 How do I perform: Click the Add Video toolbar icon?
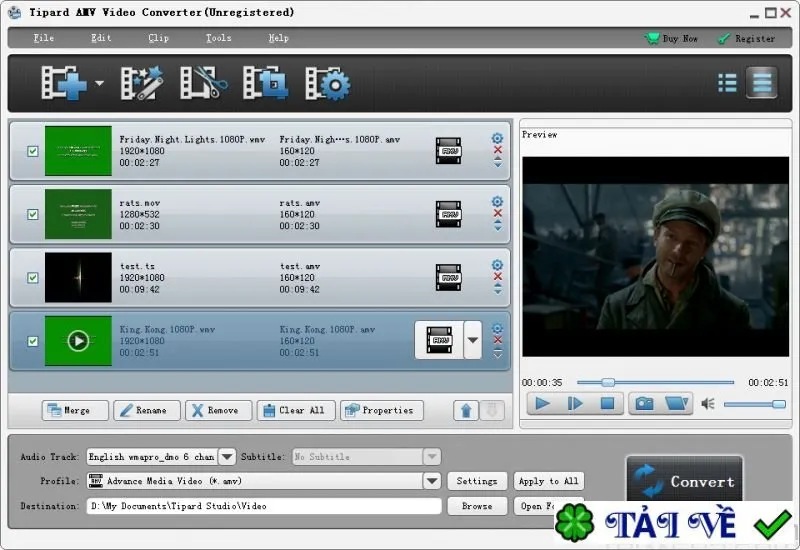[x=63, y=83]
